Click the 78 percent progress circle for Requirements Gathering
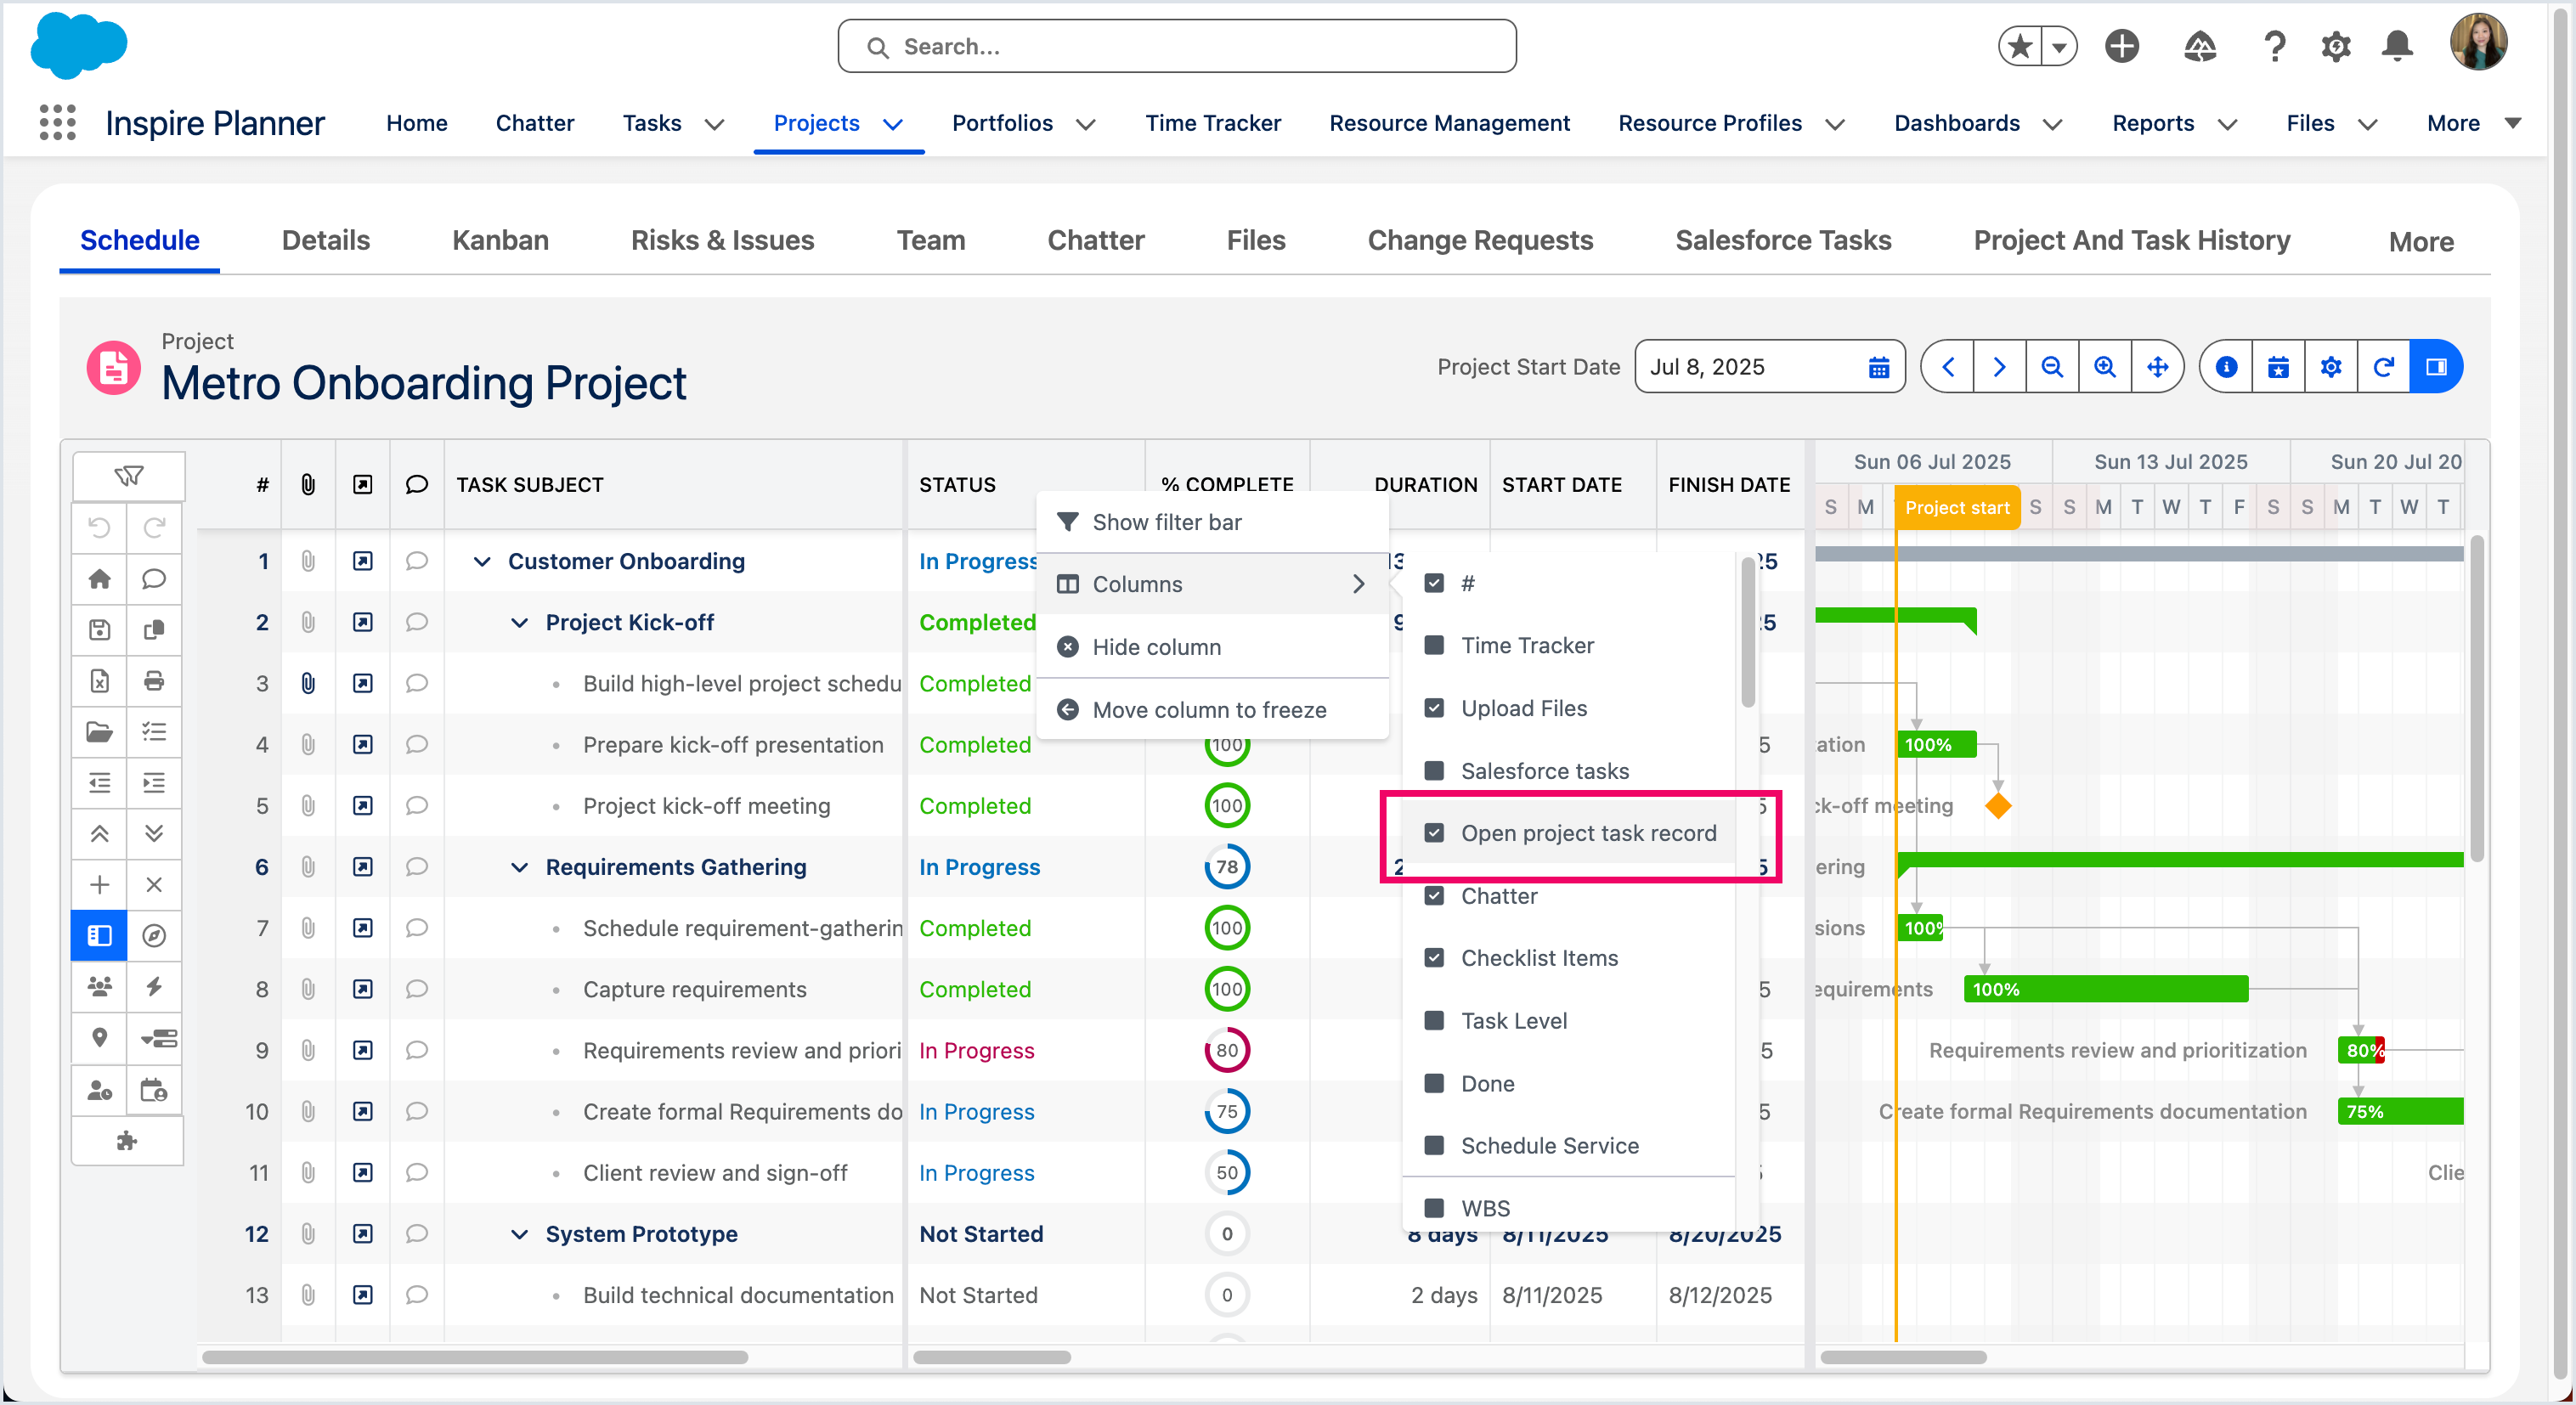The height and width of the screenshot is (1405, 2576). 1227,867
